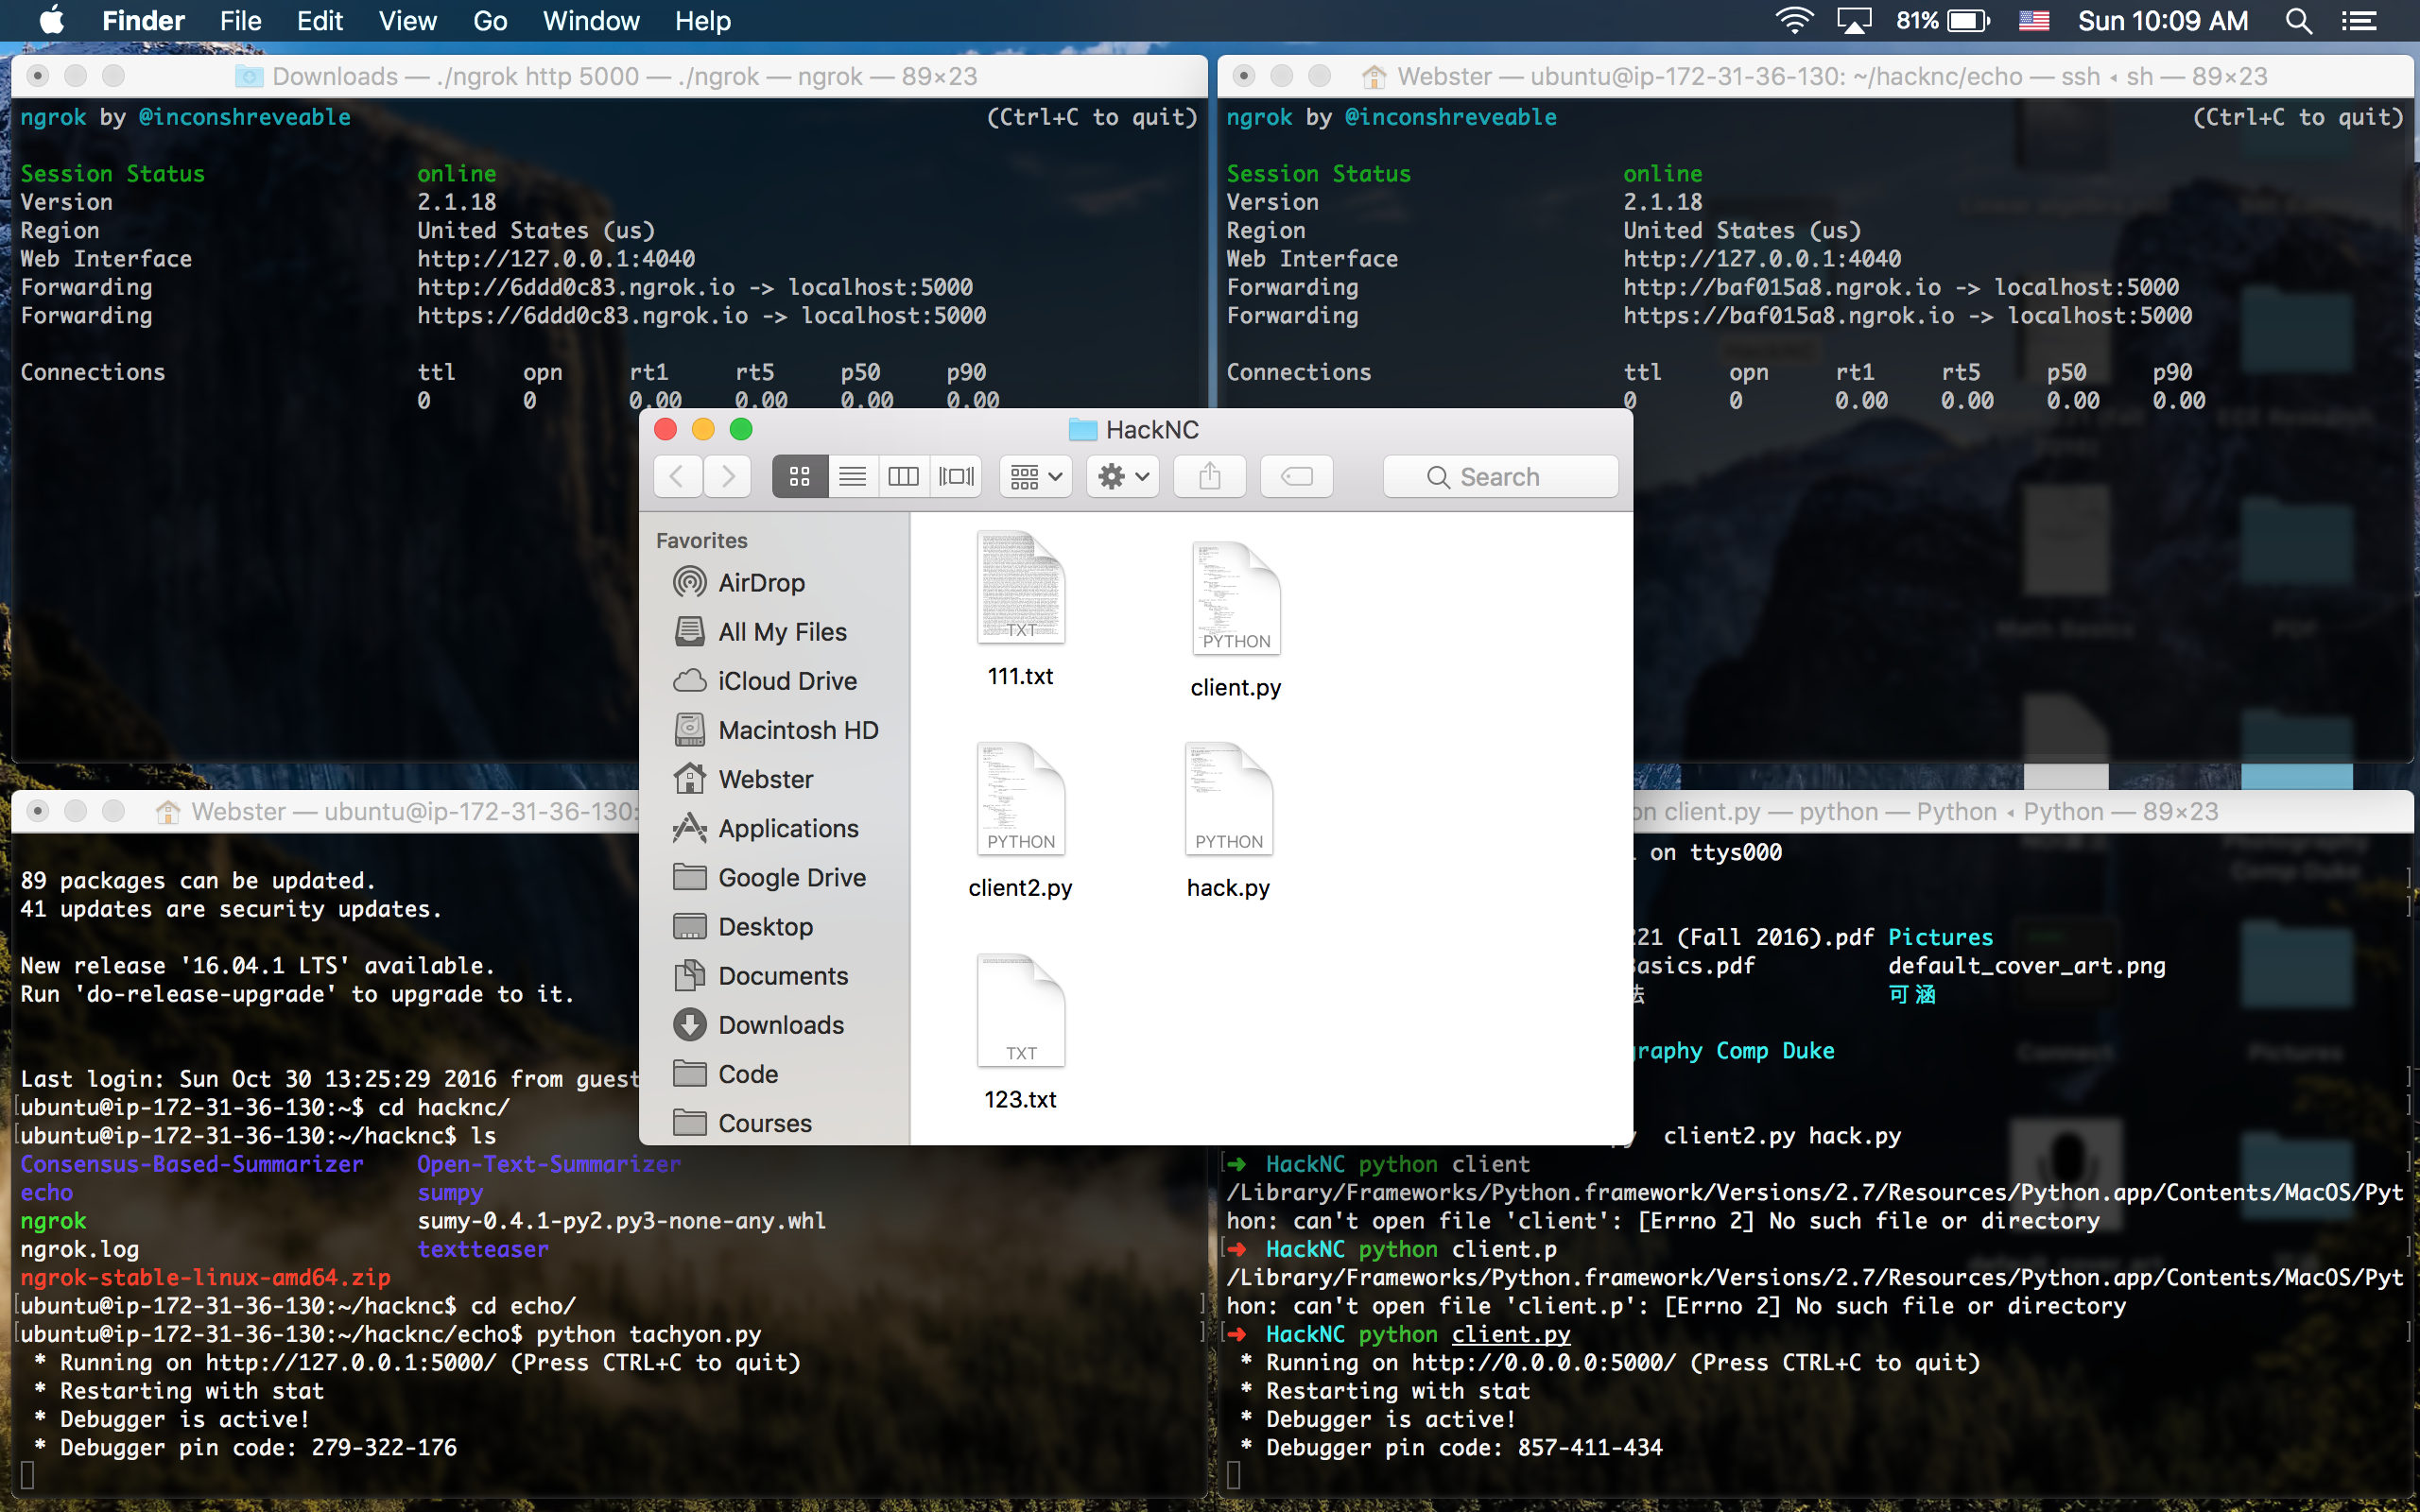Open Spotlight search in the menu bar
Viewport: 2420px width, 1512px height.
[2298, 21]
